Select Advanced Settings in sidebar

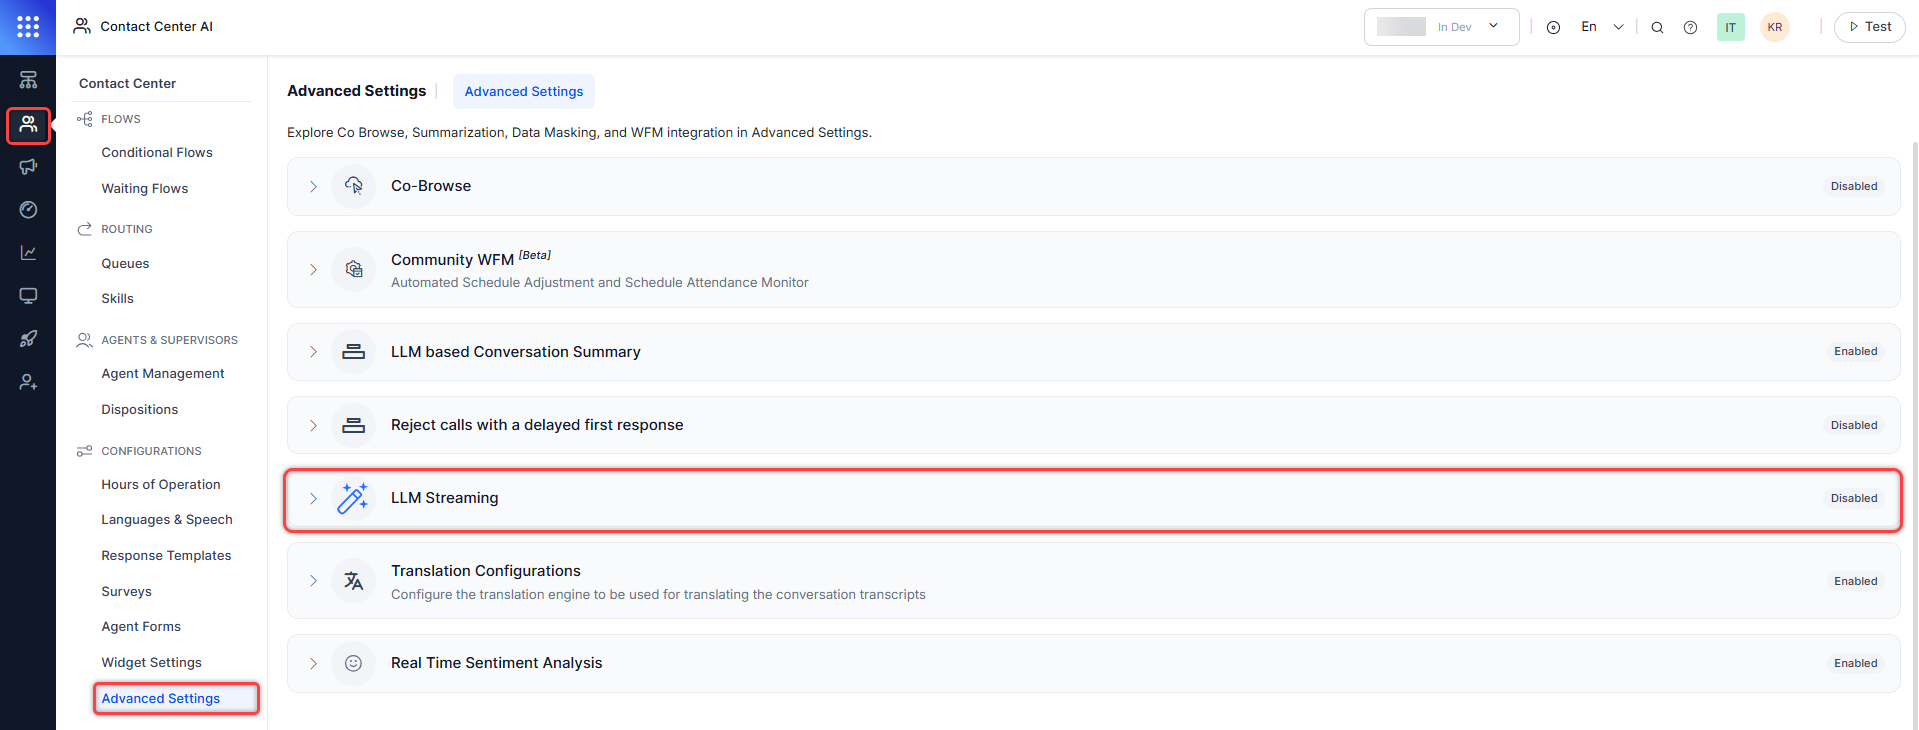[x=176, y=699]
